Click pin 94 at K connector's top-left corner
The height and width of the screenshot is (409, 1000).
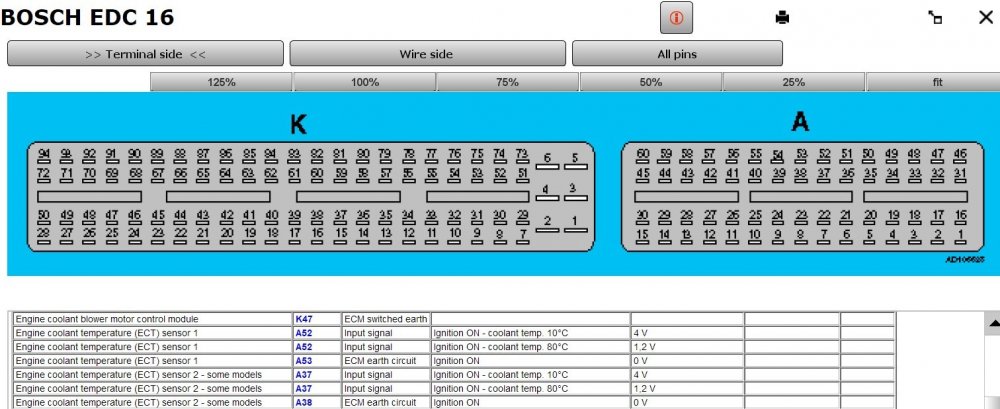[x=43, y=156]
